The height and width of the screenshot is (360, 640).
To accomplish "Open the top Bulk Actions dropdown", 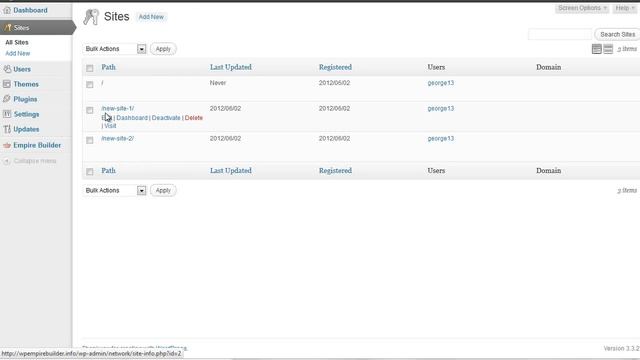I will (x=115, y=49).
